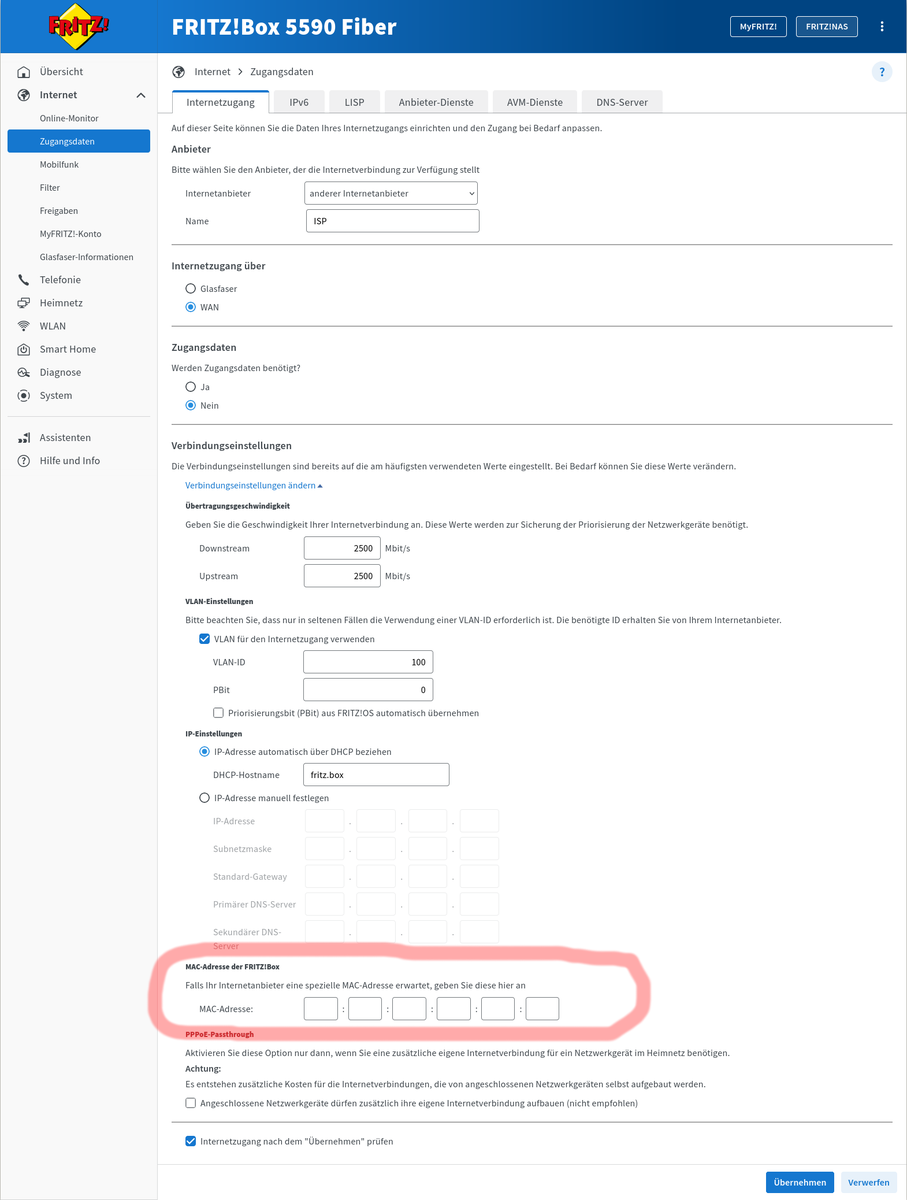
Task: Collapse Verbindungseinstellungen ändern link
Action: 254,485
